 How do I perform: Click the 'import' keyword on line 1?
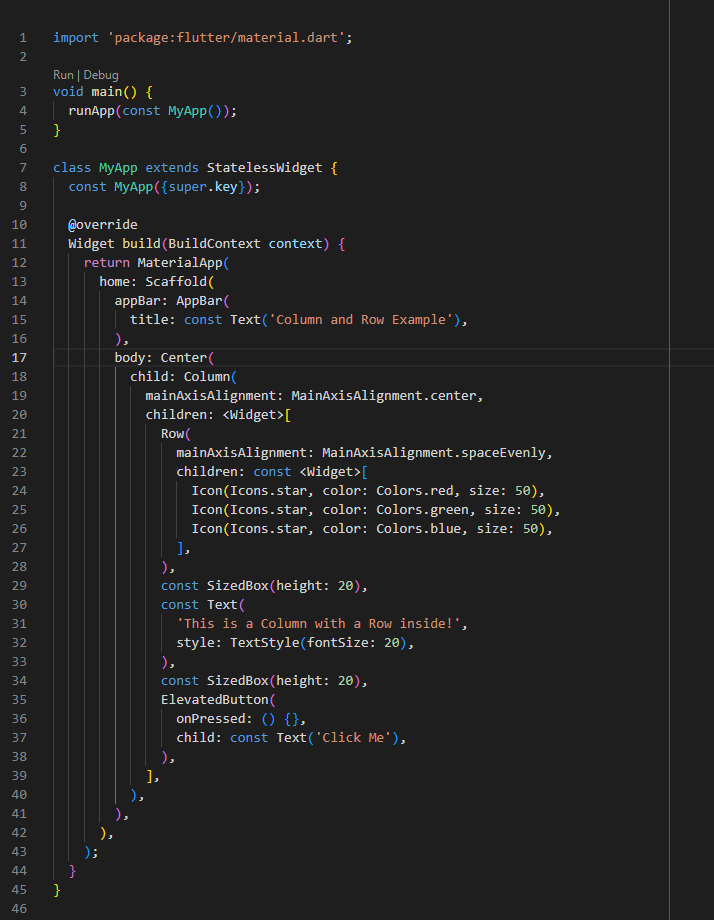(x=76, y=38)
